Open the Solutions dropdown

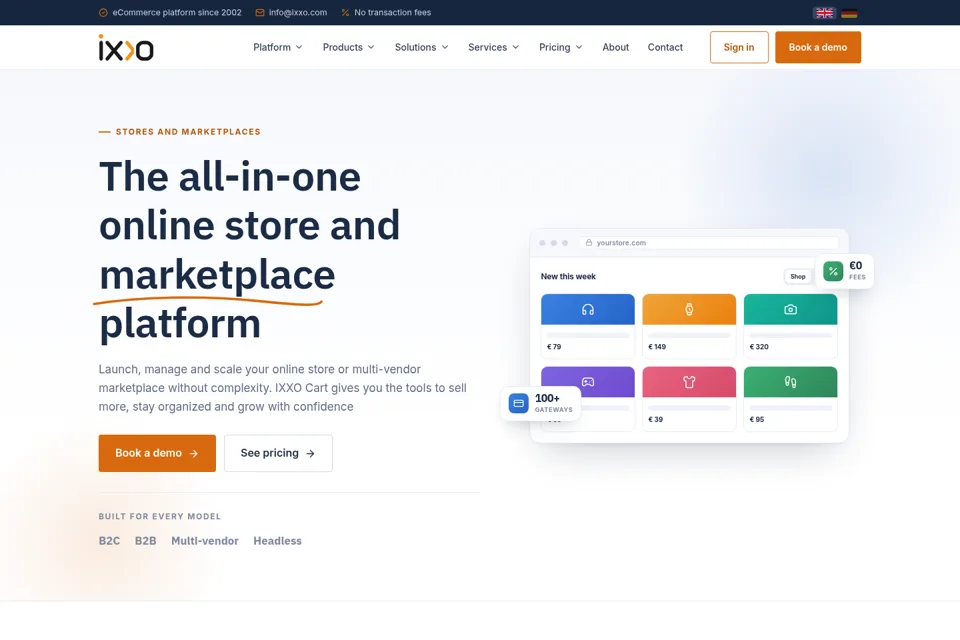[421, 47]
